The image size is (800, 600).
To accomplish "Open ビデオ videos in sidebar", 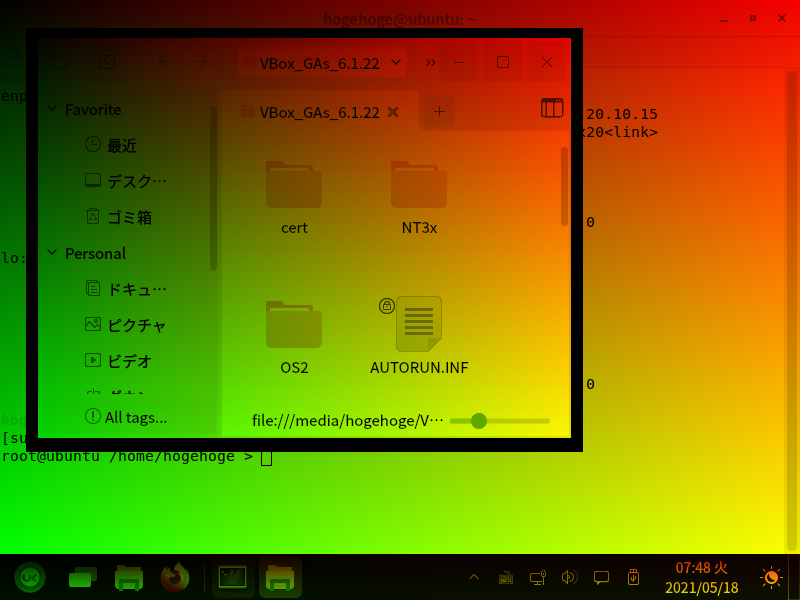I will (118, 361).
